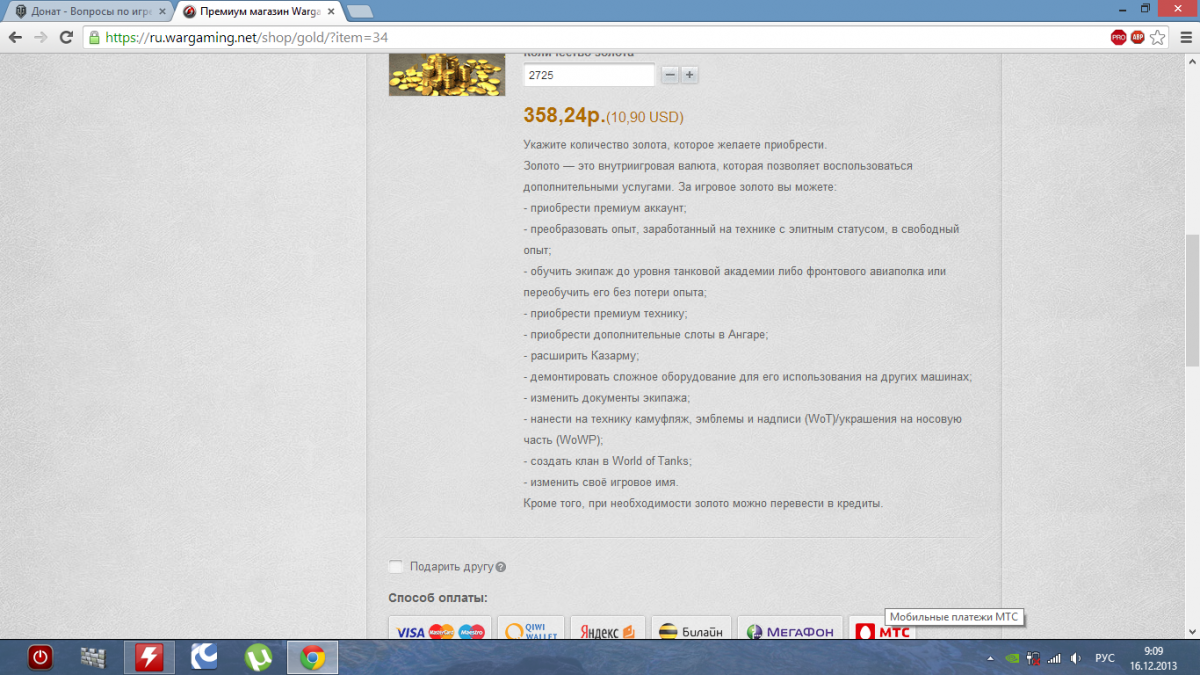The height and width of the screenshot is (675, 1200).
Task: Click the page vertical scrollbar thumb
Action: [1191, 300]
